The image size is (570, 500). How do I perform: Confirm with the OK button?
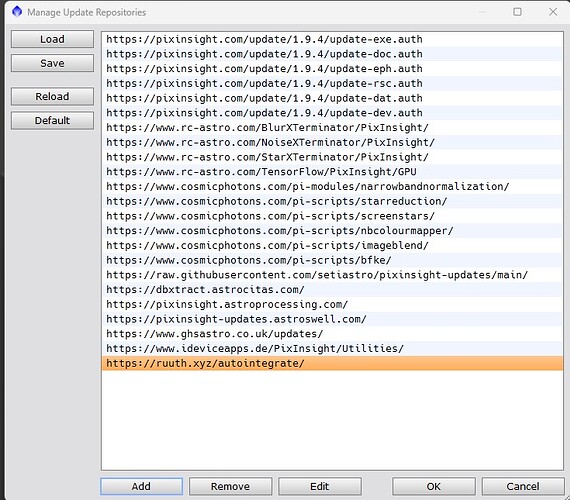(434, 487)
